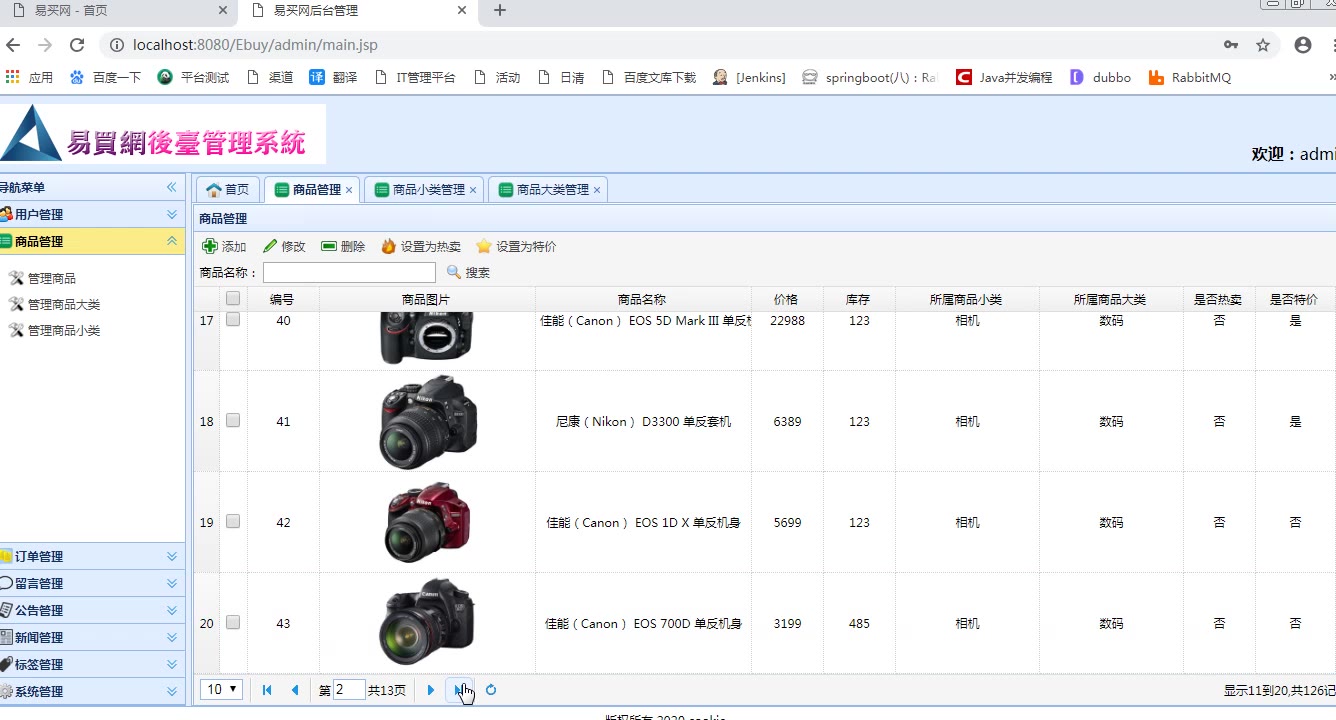Open the browser profile icon
The image size is (1336, 720).
coord(1302,45)
